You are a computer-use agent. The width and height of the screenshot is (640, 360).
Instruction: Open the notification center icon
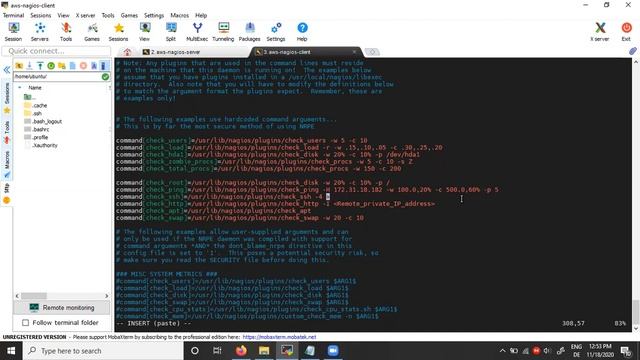pos(626,351)
